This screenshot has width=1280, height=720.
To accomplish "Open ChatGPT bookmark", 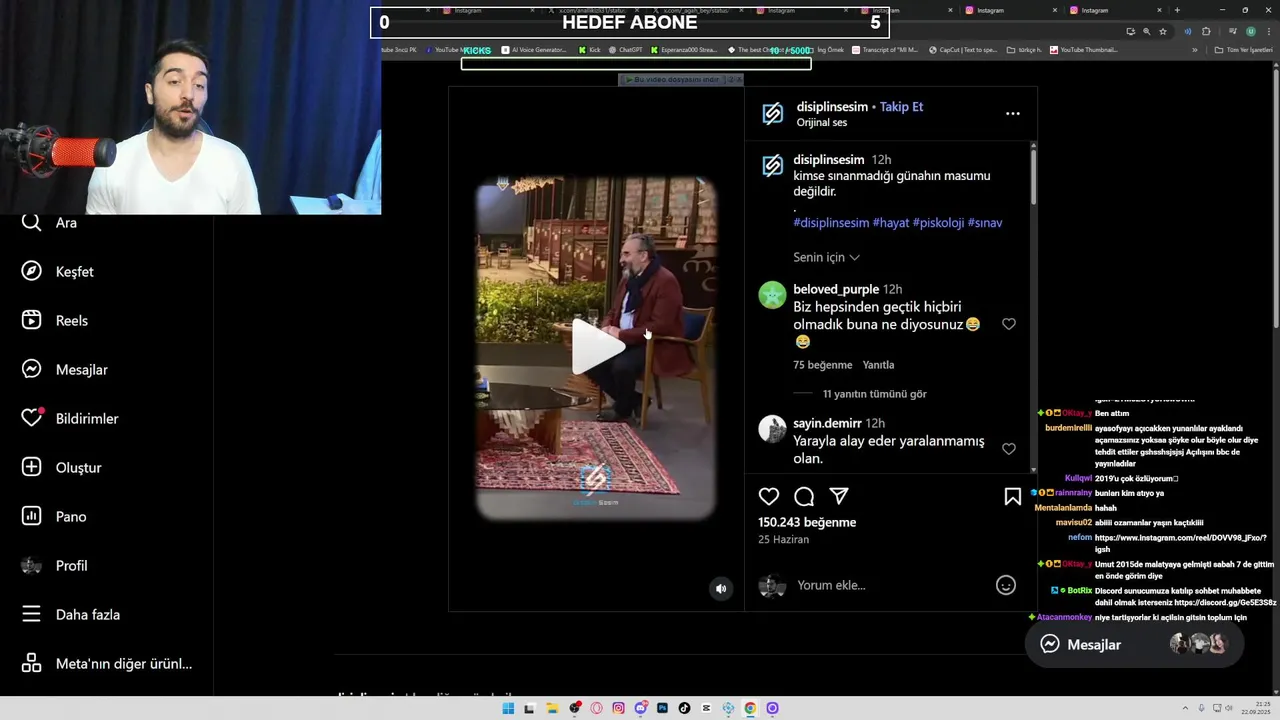I will click(x=624, y=50).
